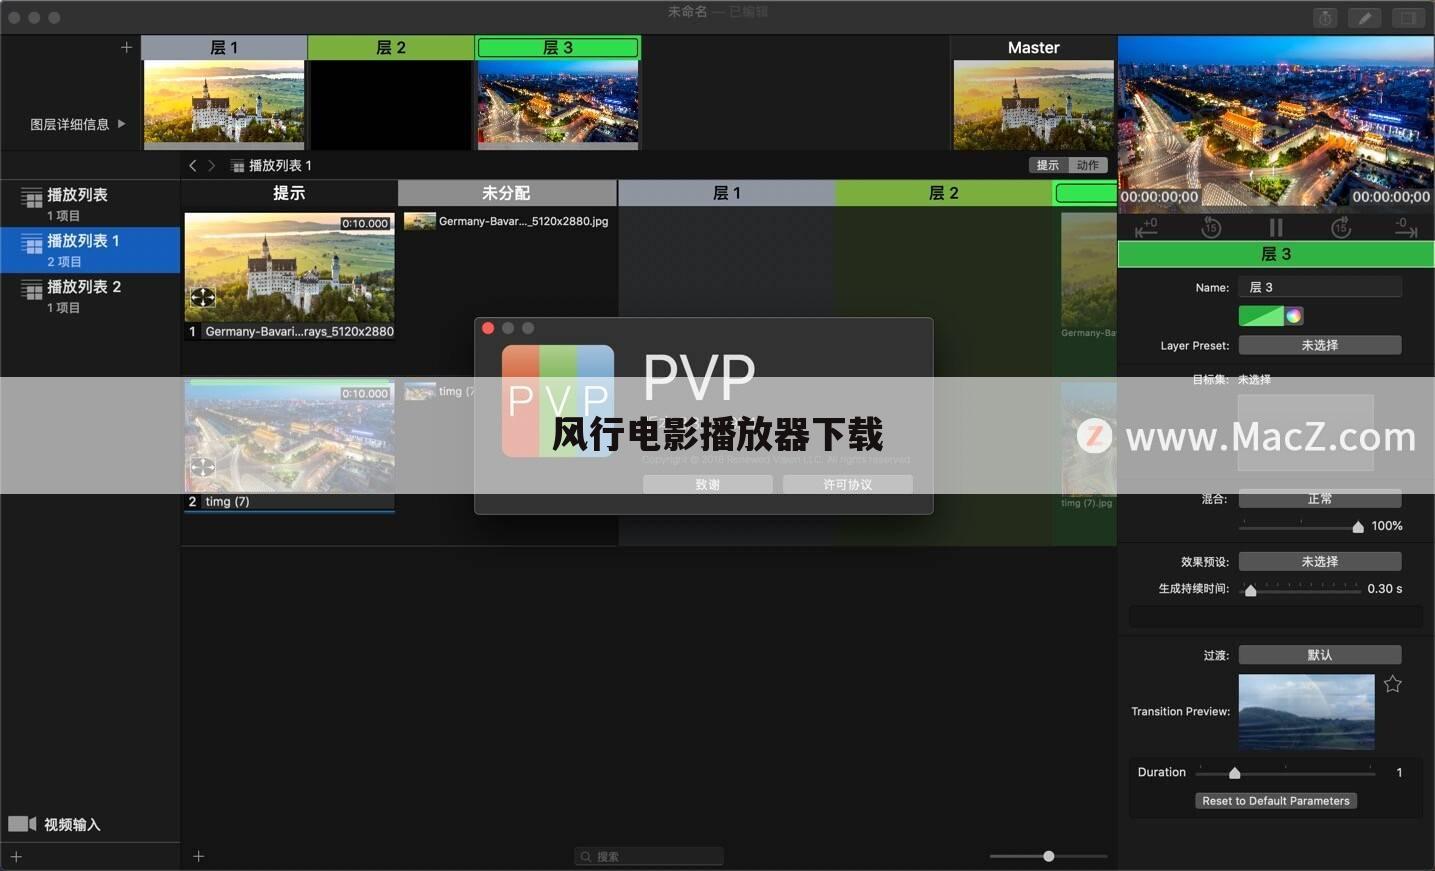Switch to 提示 view segment

coord(1048,165)
